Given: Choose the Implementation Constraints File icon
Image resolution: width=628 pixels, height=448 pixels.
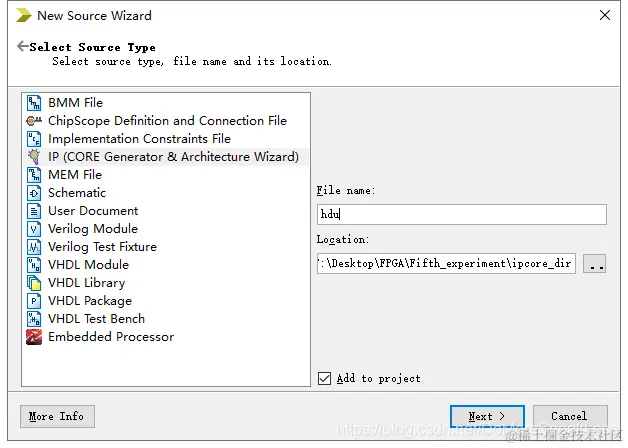Looking at the screenshot, I should pos(34,139).
